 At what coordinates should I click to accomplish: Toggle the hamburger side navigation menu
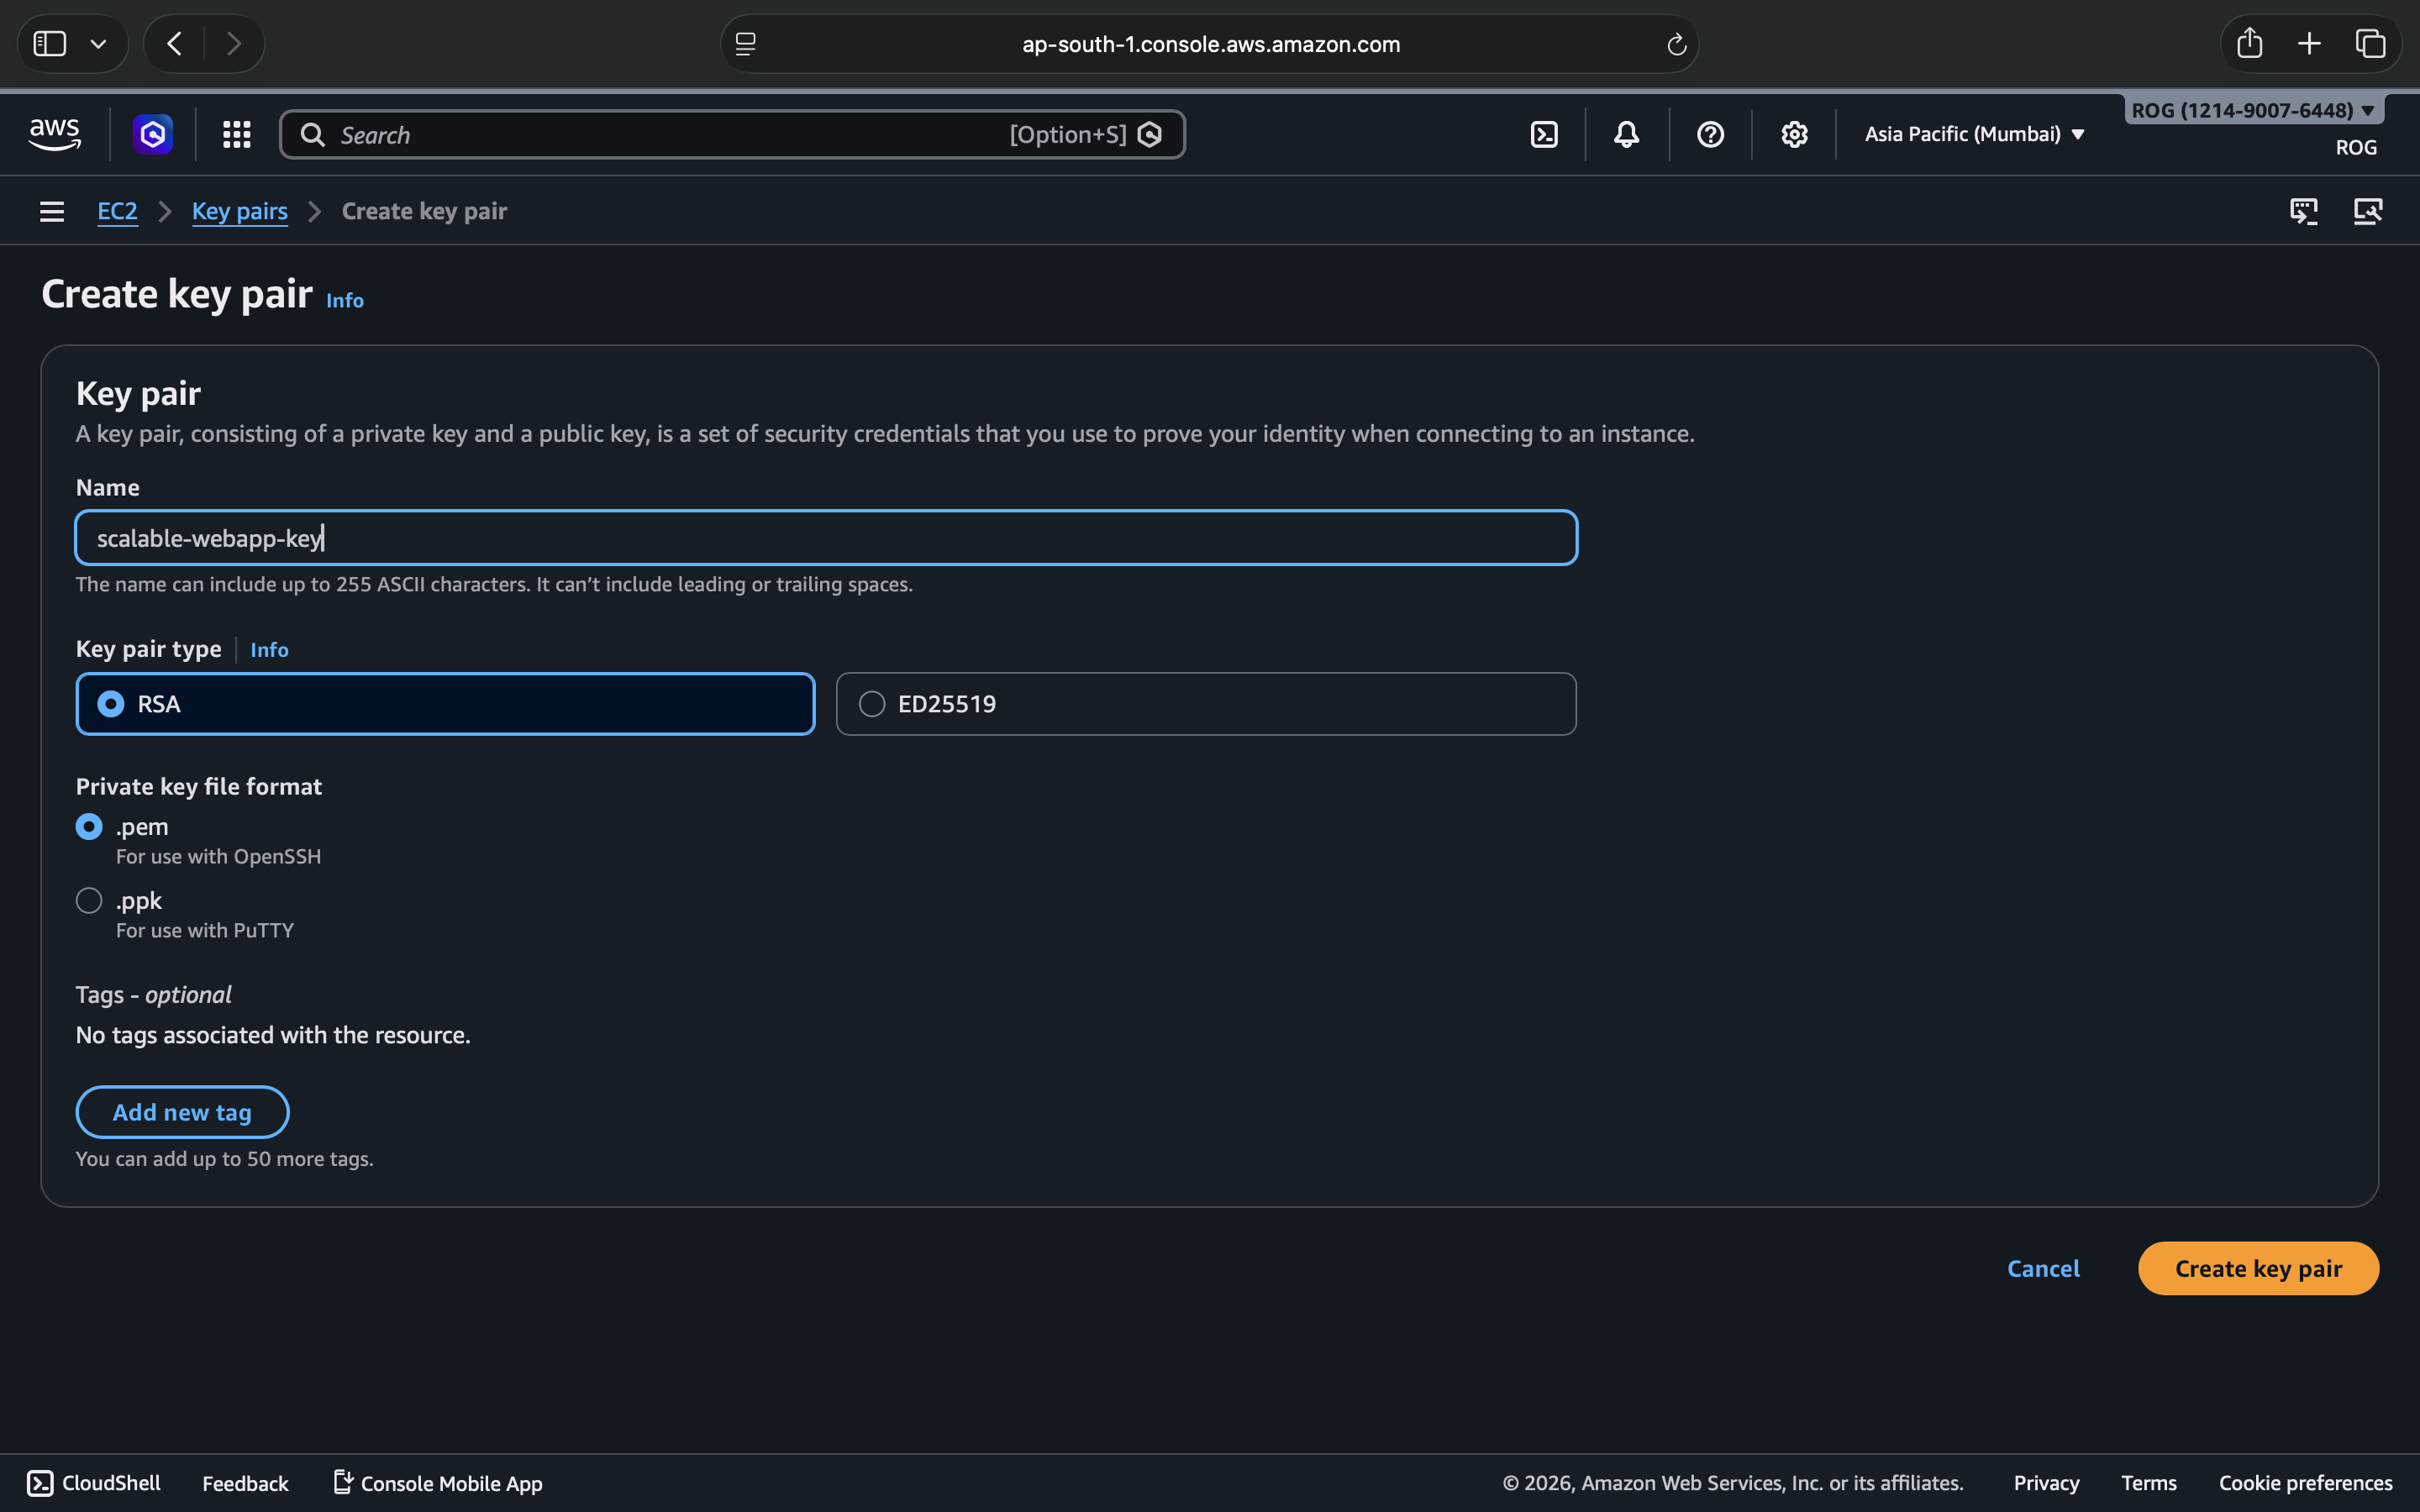point(52,211)
